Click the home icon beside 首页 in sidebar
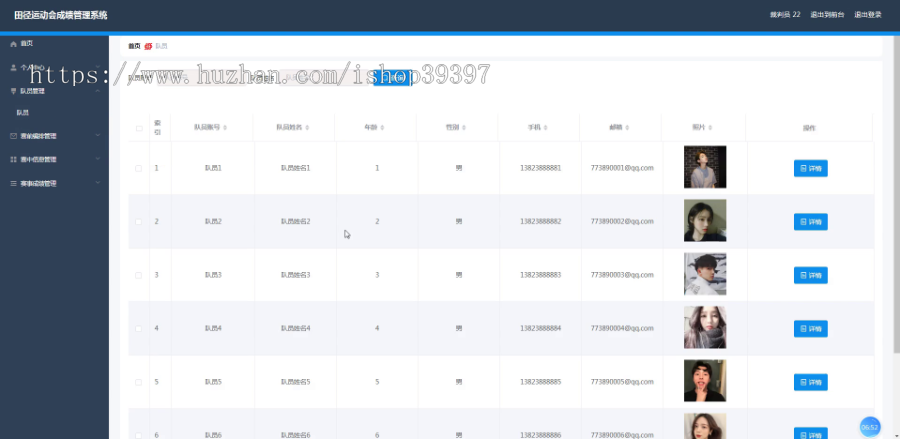900x439 pixels. pos(13,44)
